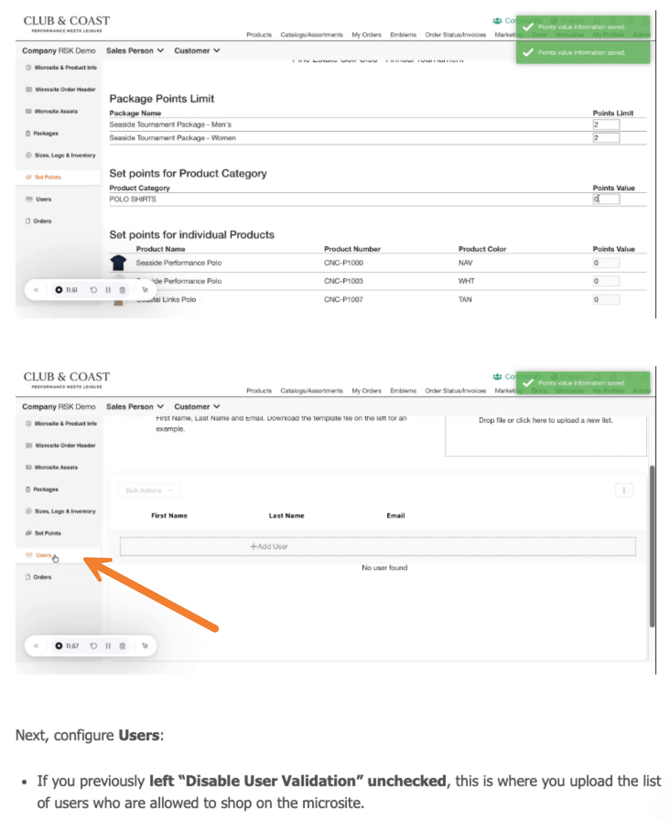Open Packages in the upper screenshot's sidebar
670x820 pixels.
click(45, 133)
